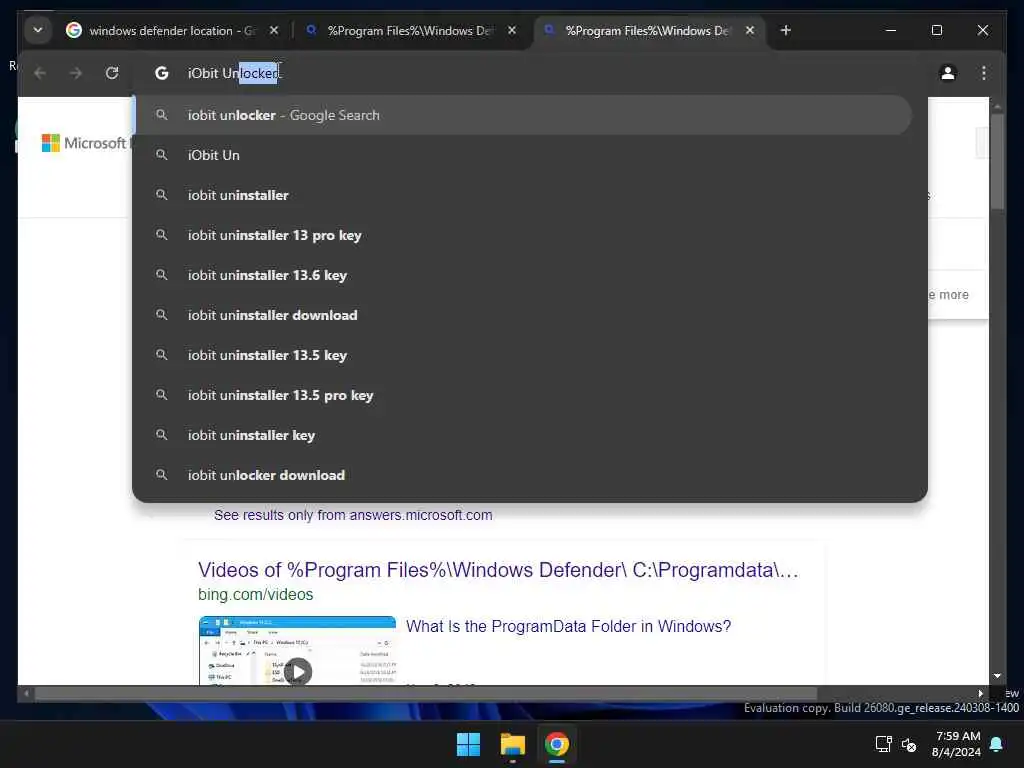Screen dimensions: 1024x768
Task: Switch to the 'windows defender location' tab
Action: pos(170,31)
